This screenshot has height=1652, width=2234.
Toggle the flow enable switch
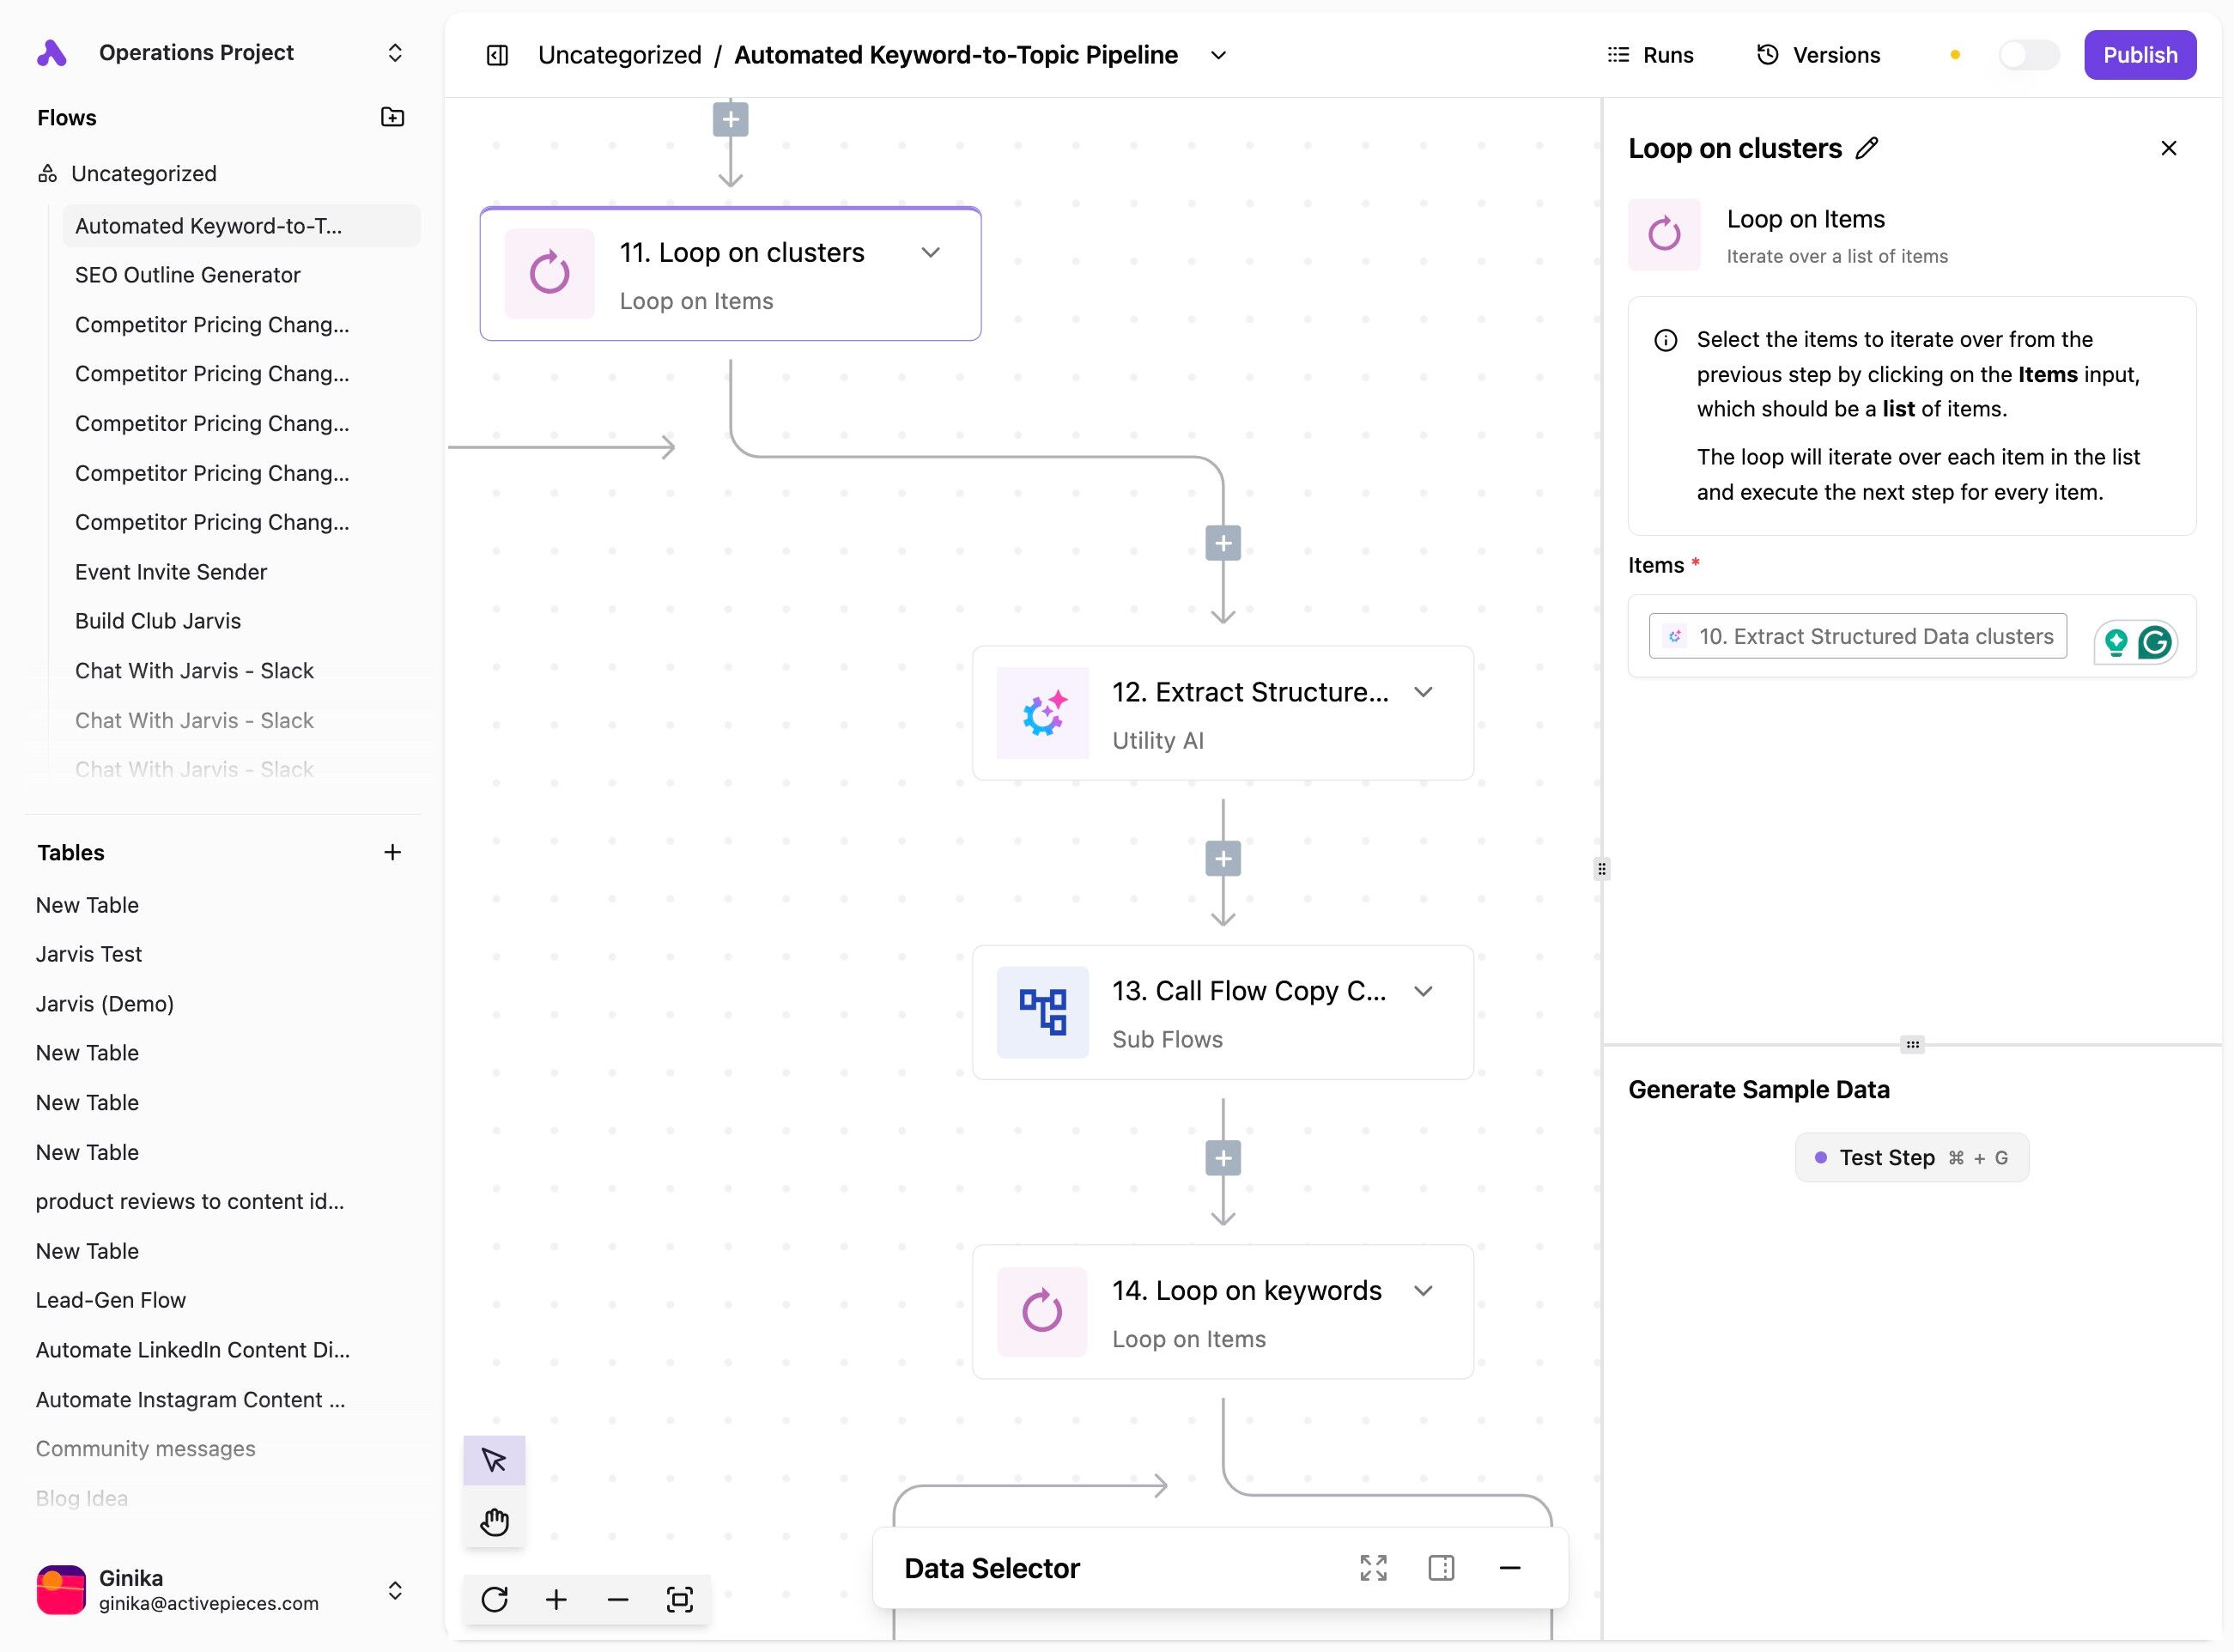[x=2027, y=55]
